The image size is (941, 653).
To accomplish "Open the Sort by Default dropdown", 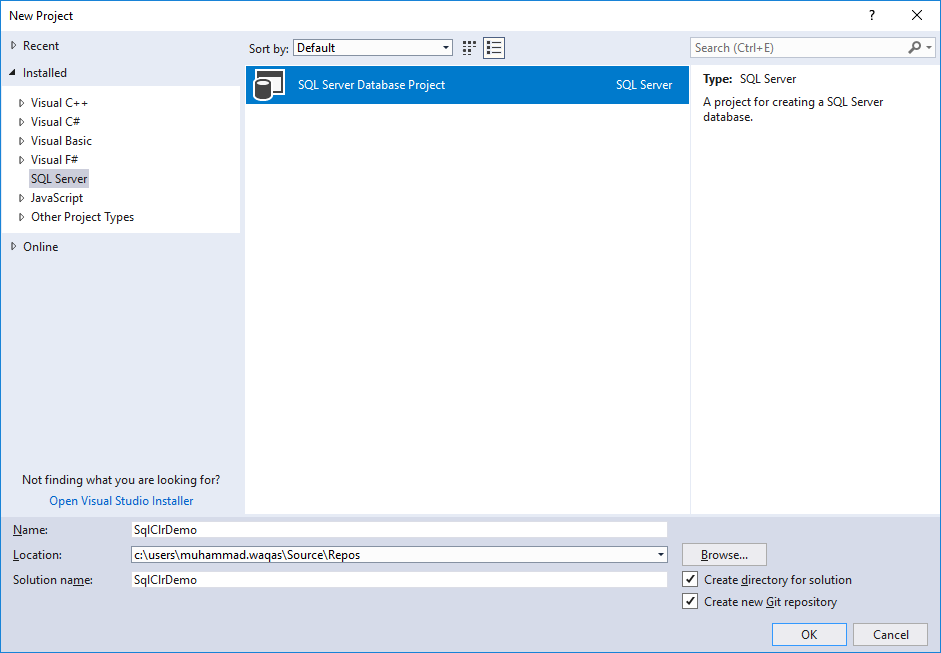I will (373, 48).
